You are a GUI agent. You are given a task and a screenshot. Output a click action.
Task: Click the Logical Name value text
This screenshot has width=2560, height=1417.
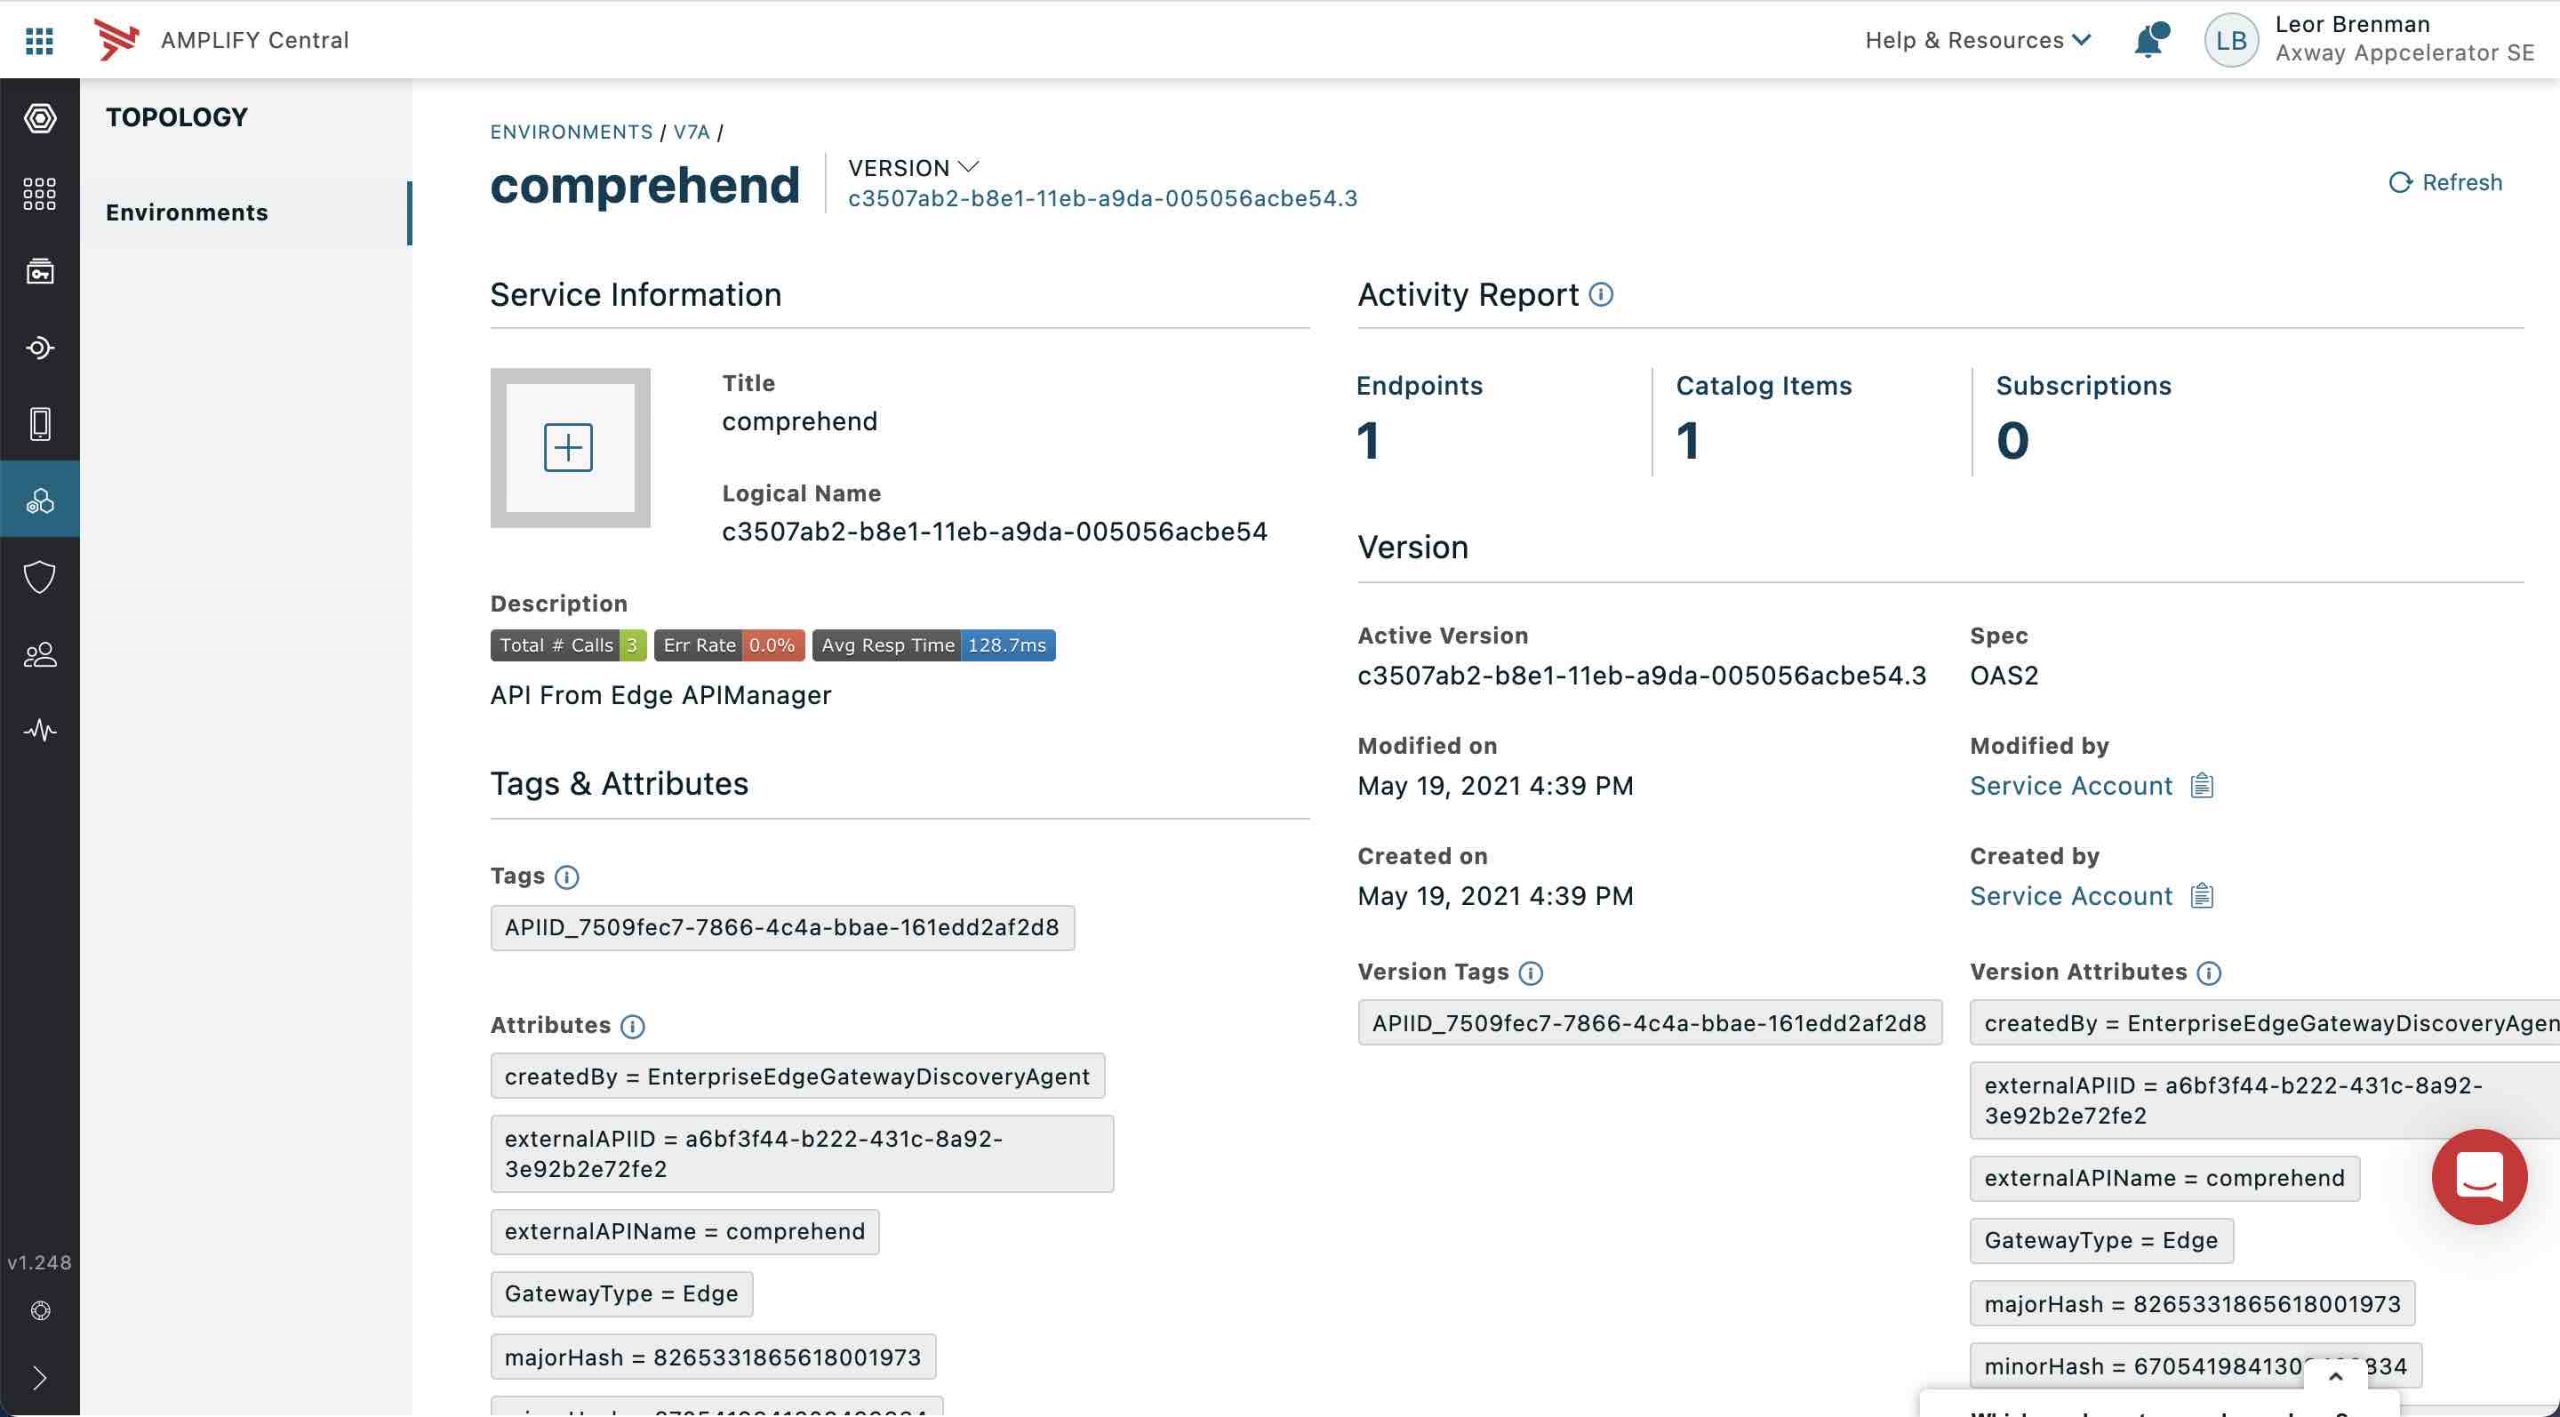(x=994, y=531)
